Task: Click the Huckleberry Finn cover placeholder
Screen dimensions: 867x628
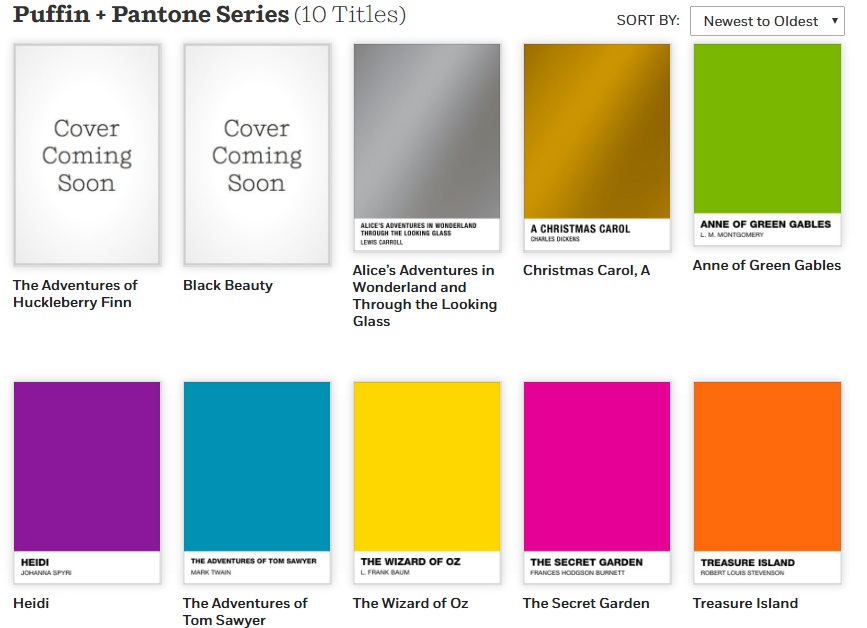Action: pyautogui.click(x=87, y=155)
